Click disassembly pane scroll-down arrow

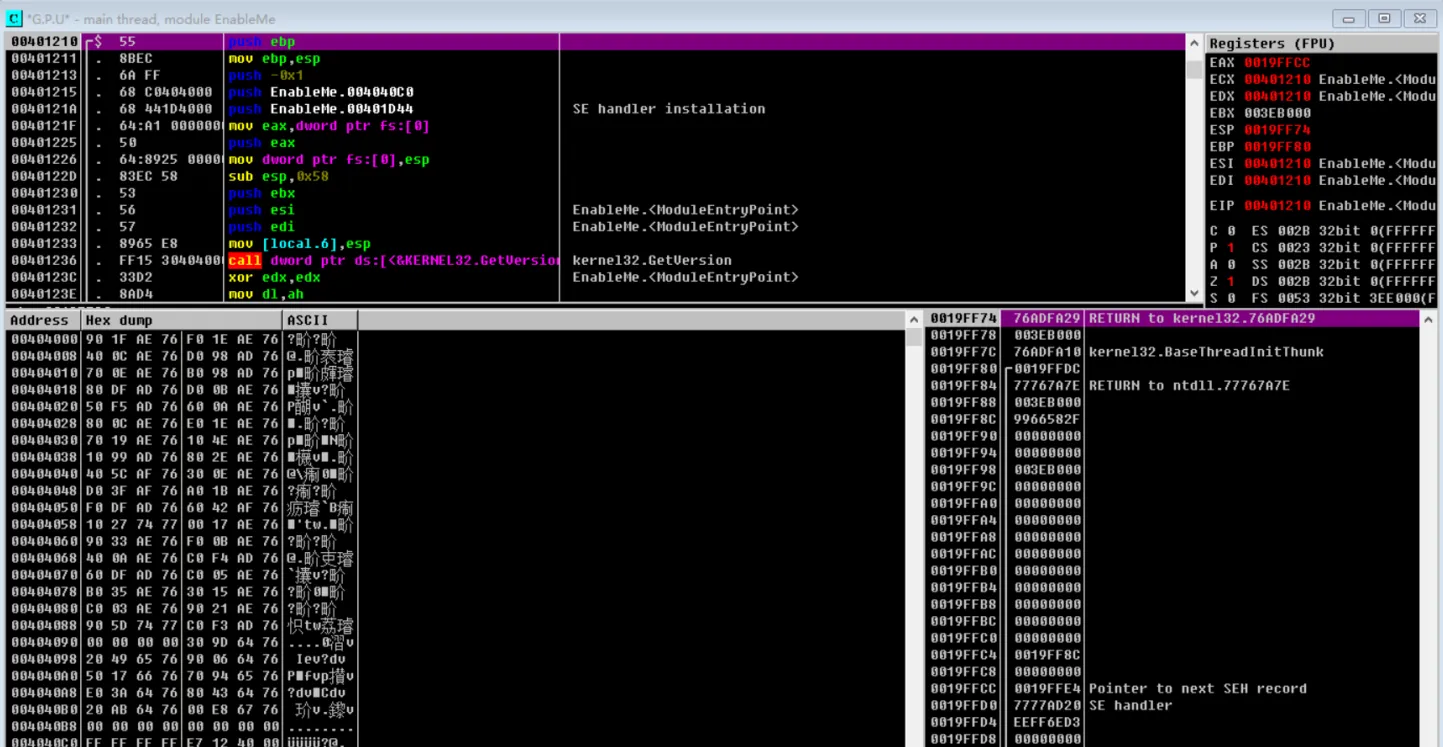click(1194, 293)
